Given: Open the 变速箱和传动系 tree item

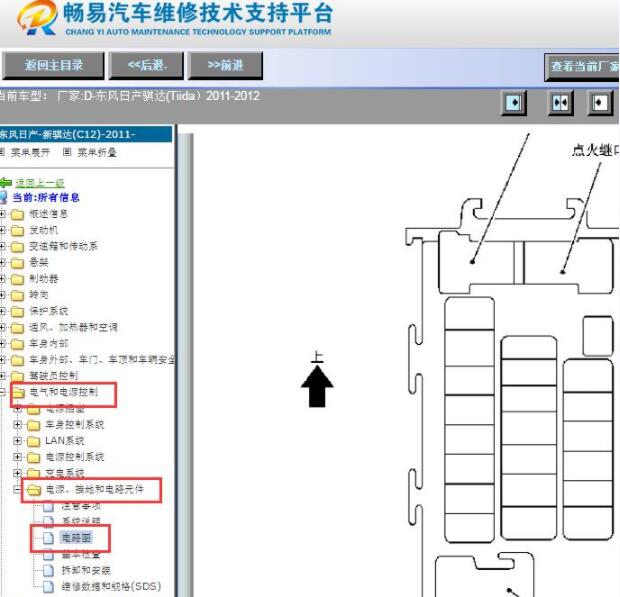Looking at the screenshot, I should [x=63, y=246].
